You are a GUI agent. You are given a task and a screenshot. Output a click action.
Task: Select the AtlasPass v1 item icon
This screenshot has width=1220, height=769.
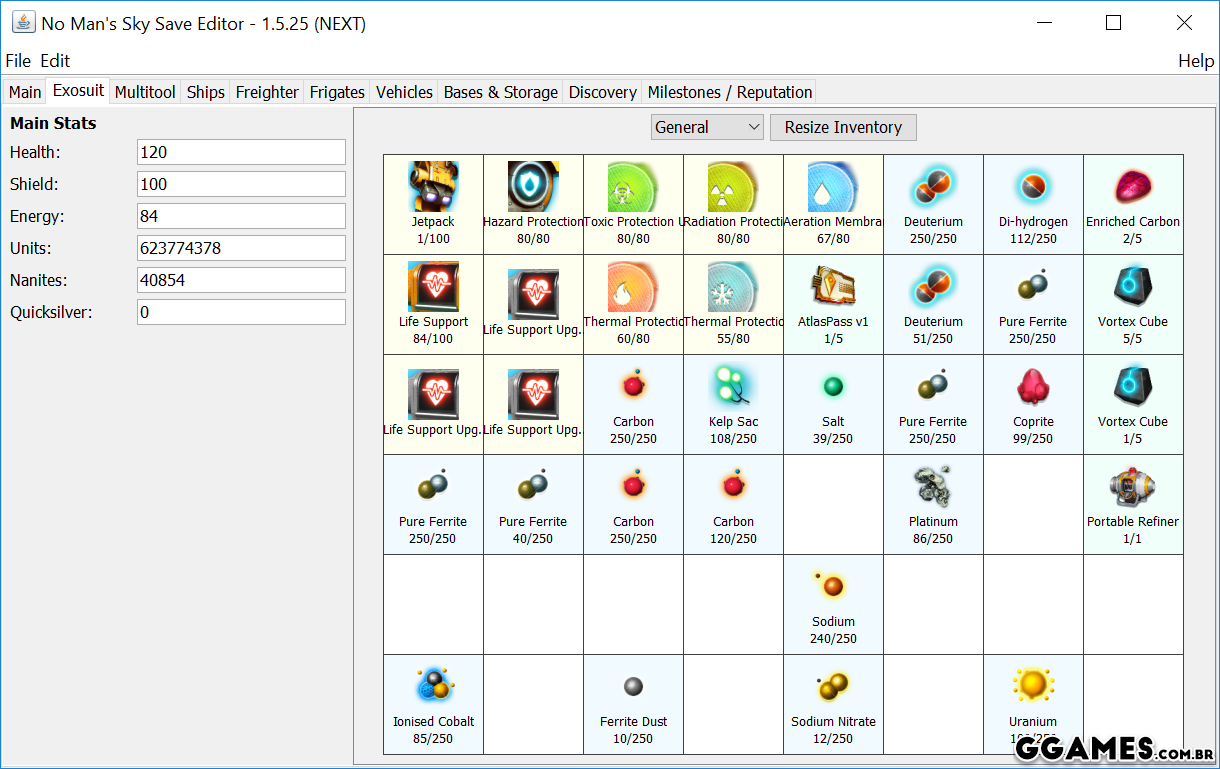click(x=833, y=287)
